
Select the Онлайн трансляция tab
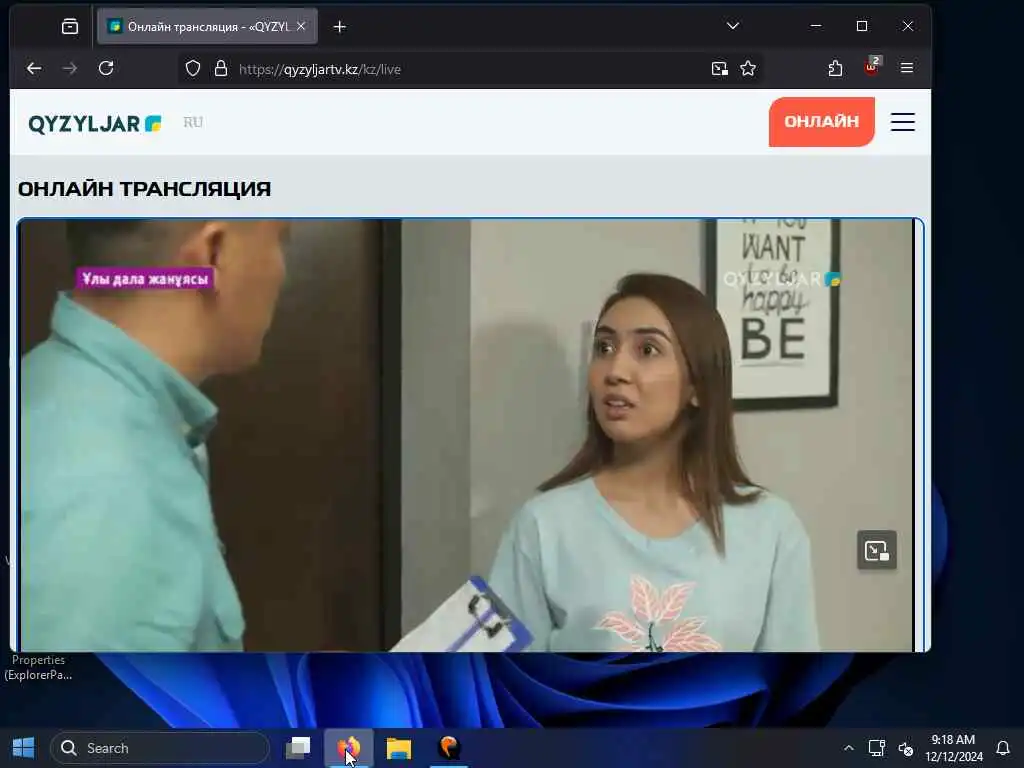[x=207, y=26]
